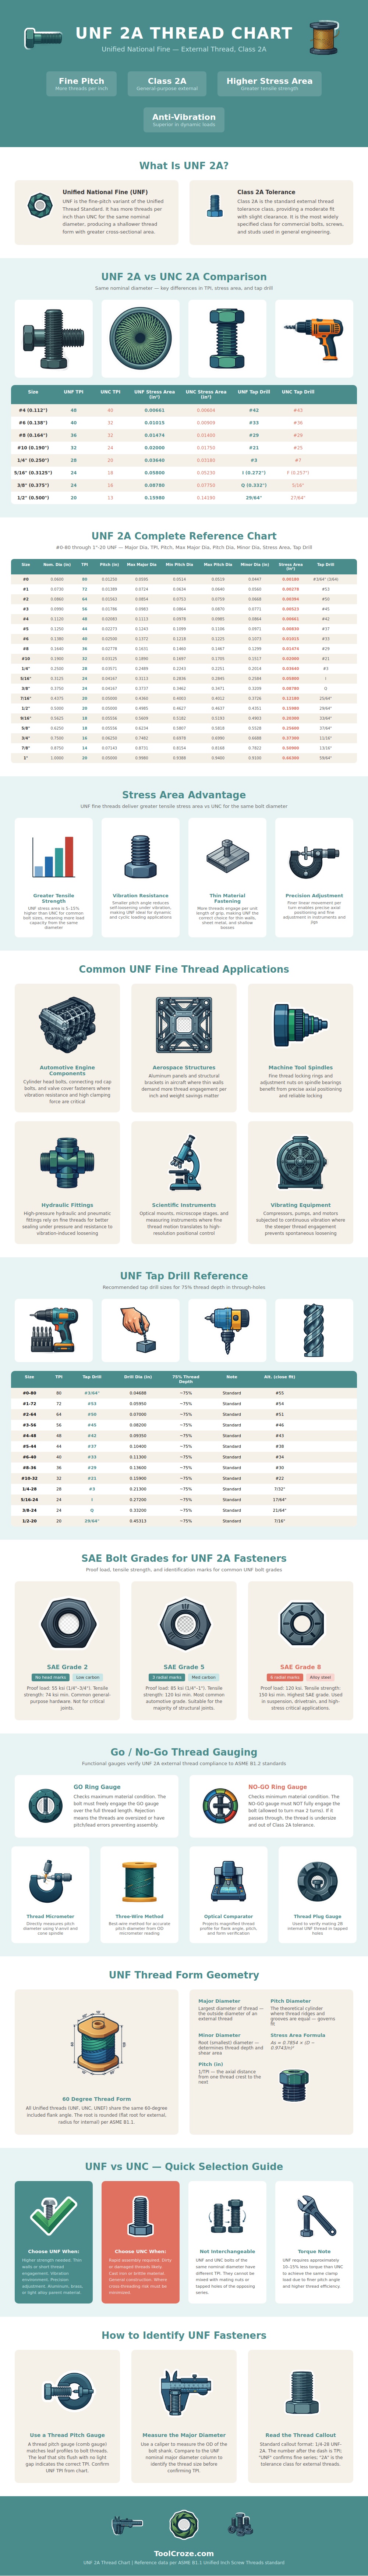Image resolution: width=368 pixels, height=2576 pixels.
Task: Click the Drill Dia (in) column header in the tap drill table
Action: pyautogui.click(x=138, y=1377)
